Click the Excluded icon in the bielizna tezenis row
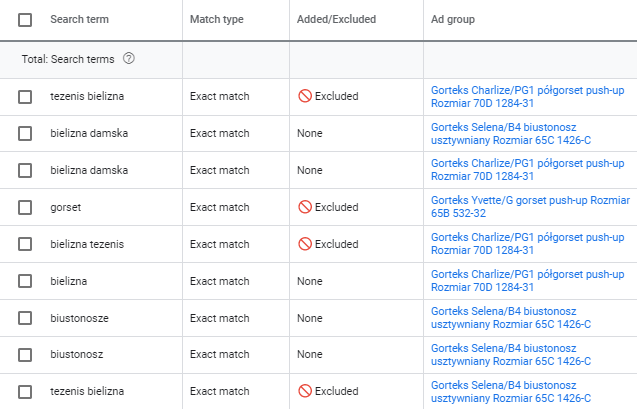This screenshot has width=637, height=409. 305,244
